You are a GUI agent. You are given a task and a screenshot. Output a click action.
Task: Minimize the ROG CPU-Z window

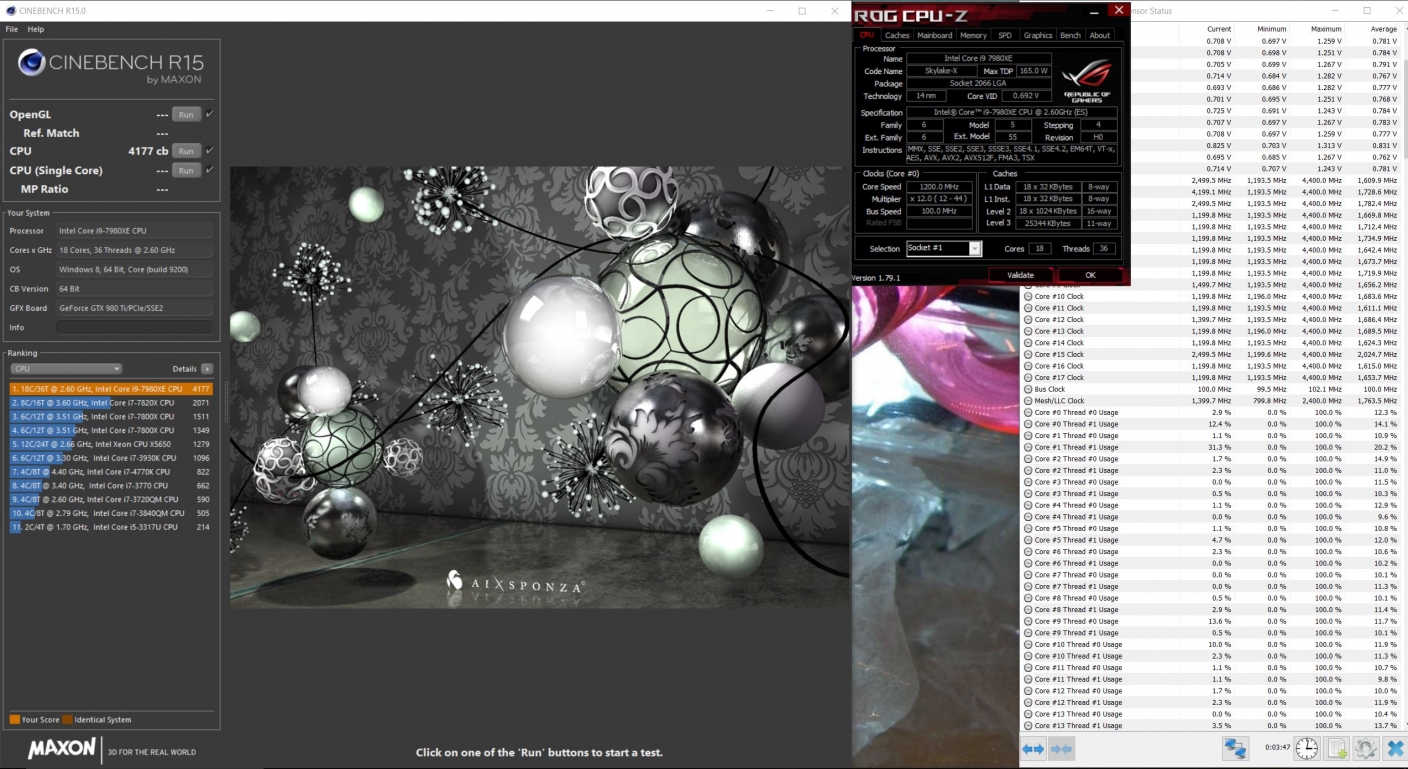pyautogui.click(x=1094, y=11)
